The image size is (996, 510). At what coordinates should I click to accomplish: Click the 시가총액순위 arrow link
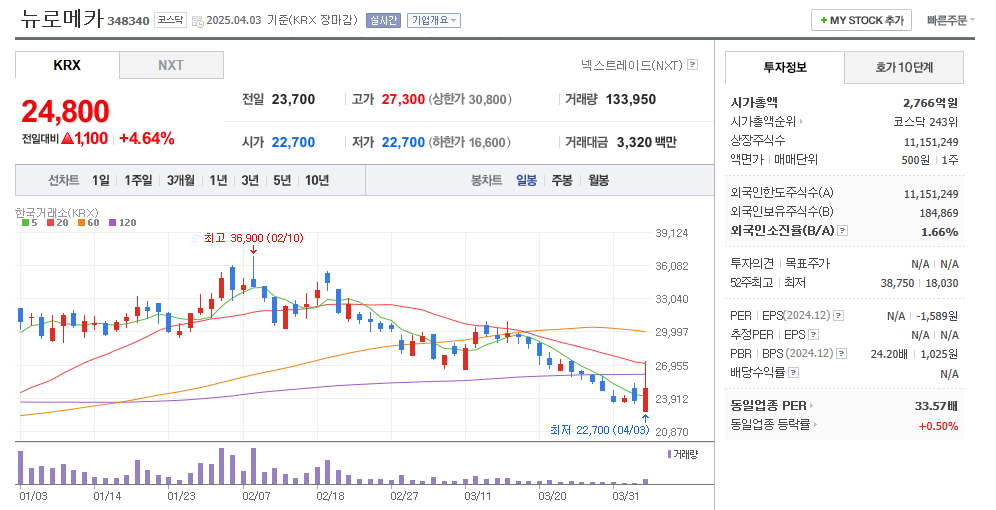coord(801,121)
